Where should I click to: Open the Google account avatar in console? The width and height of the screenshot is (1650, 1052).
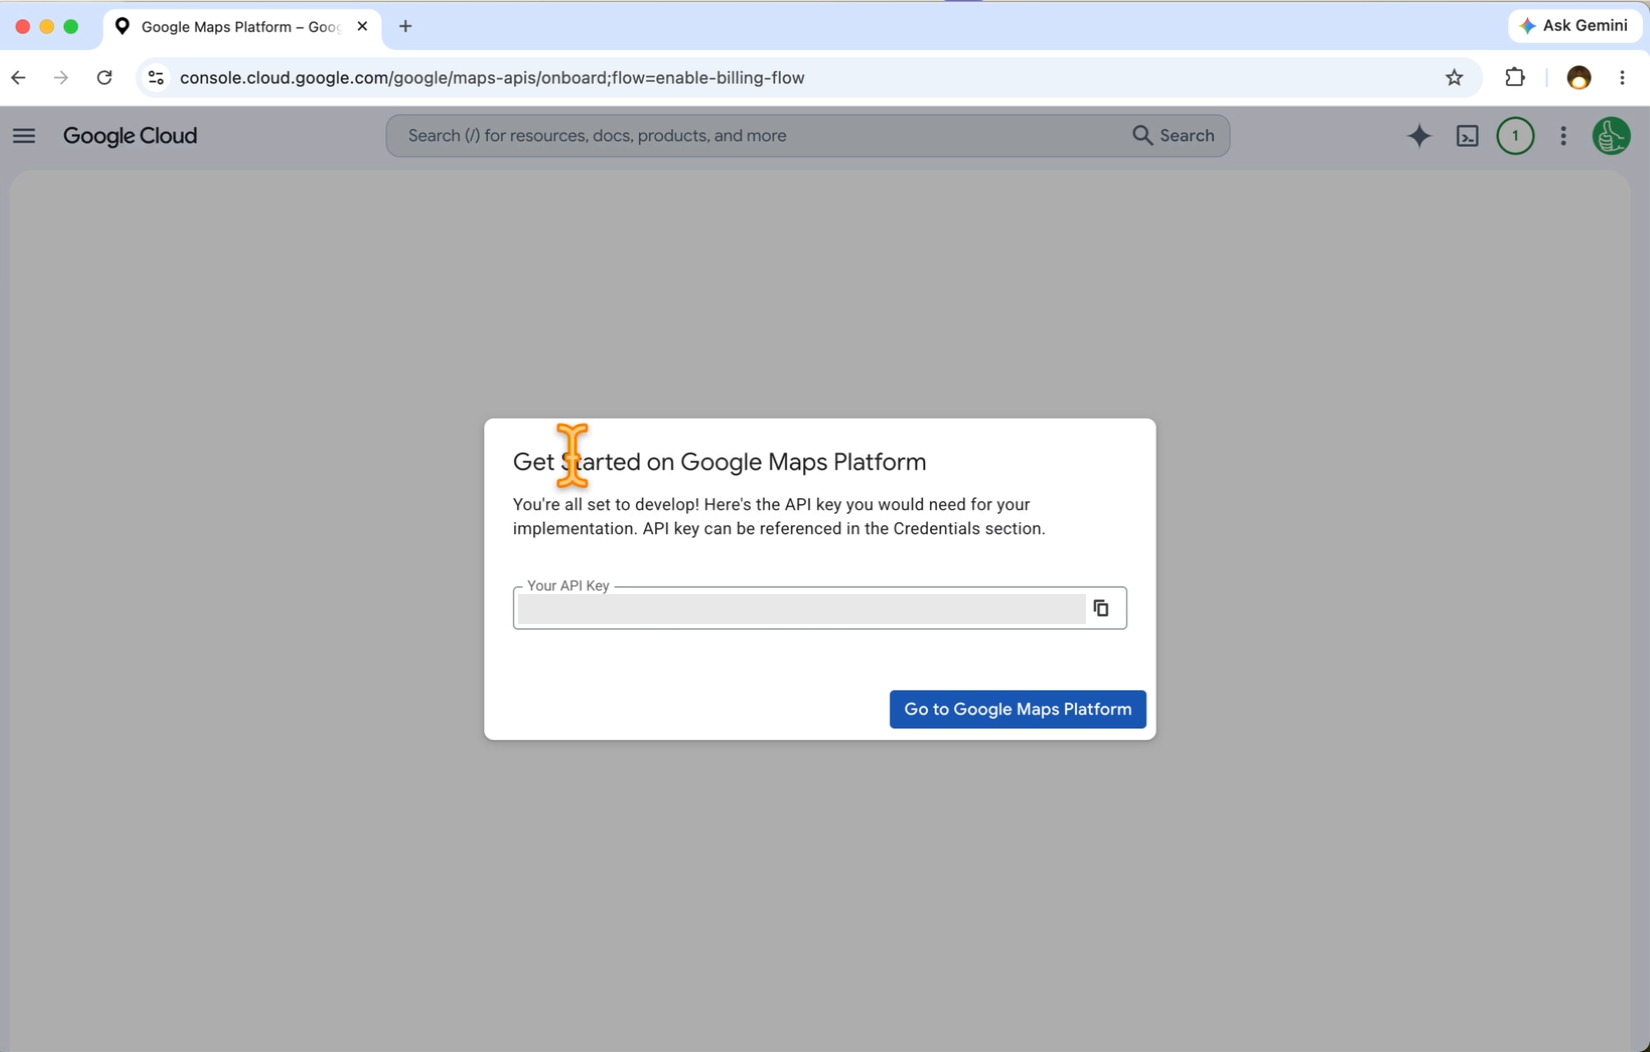(1611, 136)
